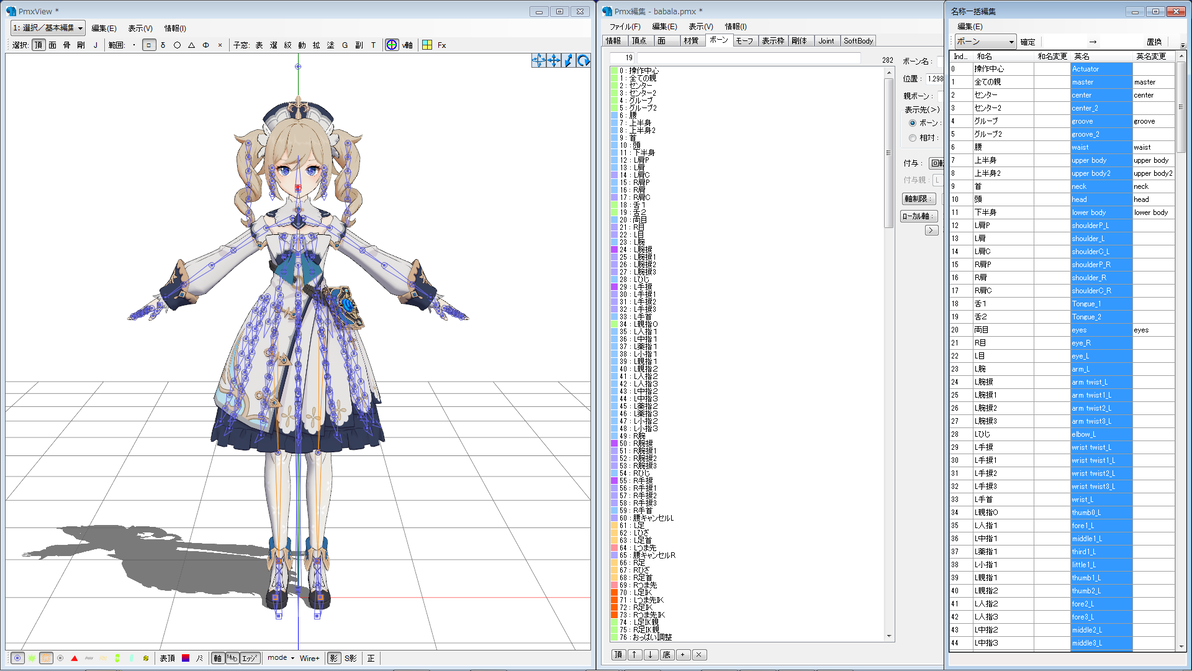The height and width of the screenshot is (671, 1192).
Task: Open the T sub-window
Action: click(x=373, y=46)
